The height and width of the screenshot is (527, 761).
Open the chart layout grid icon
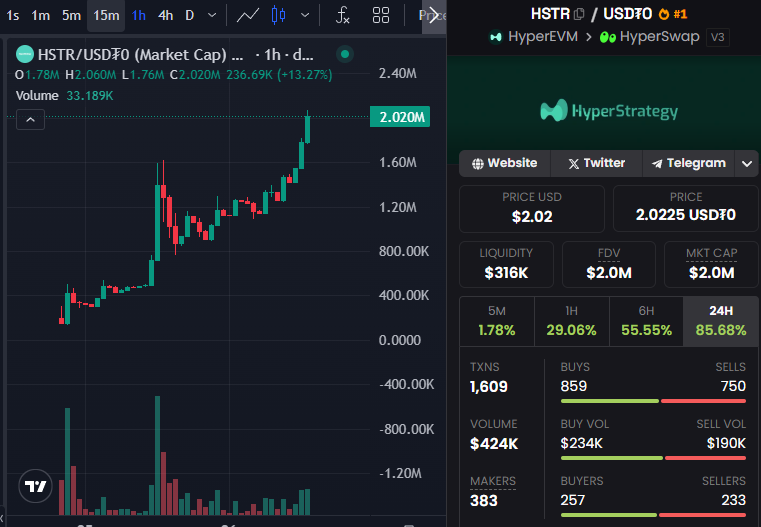pos(380,16)
